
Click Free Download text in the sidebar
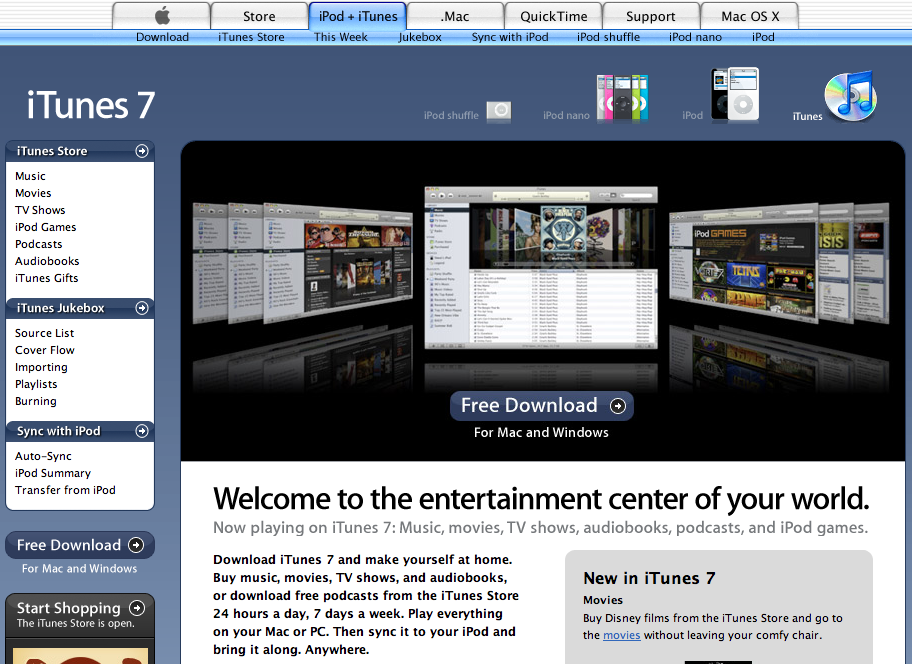69,545
